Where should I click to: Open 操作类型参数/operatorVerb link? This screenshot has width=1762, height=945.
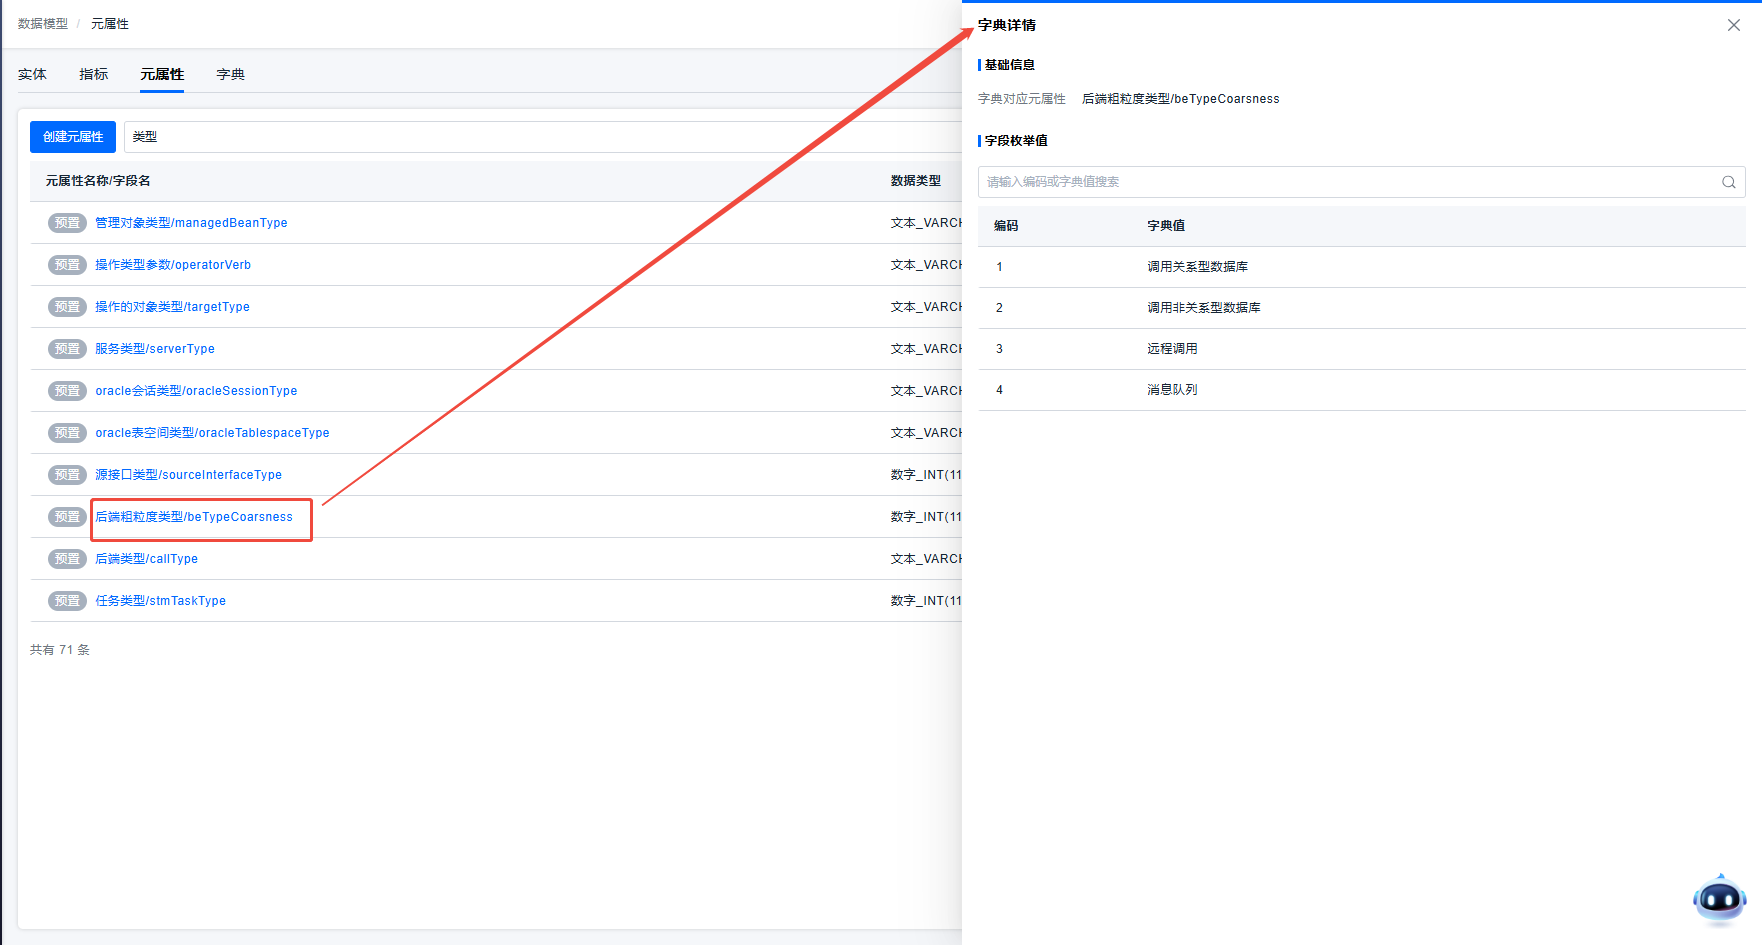coord(173,265)
